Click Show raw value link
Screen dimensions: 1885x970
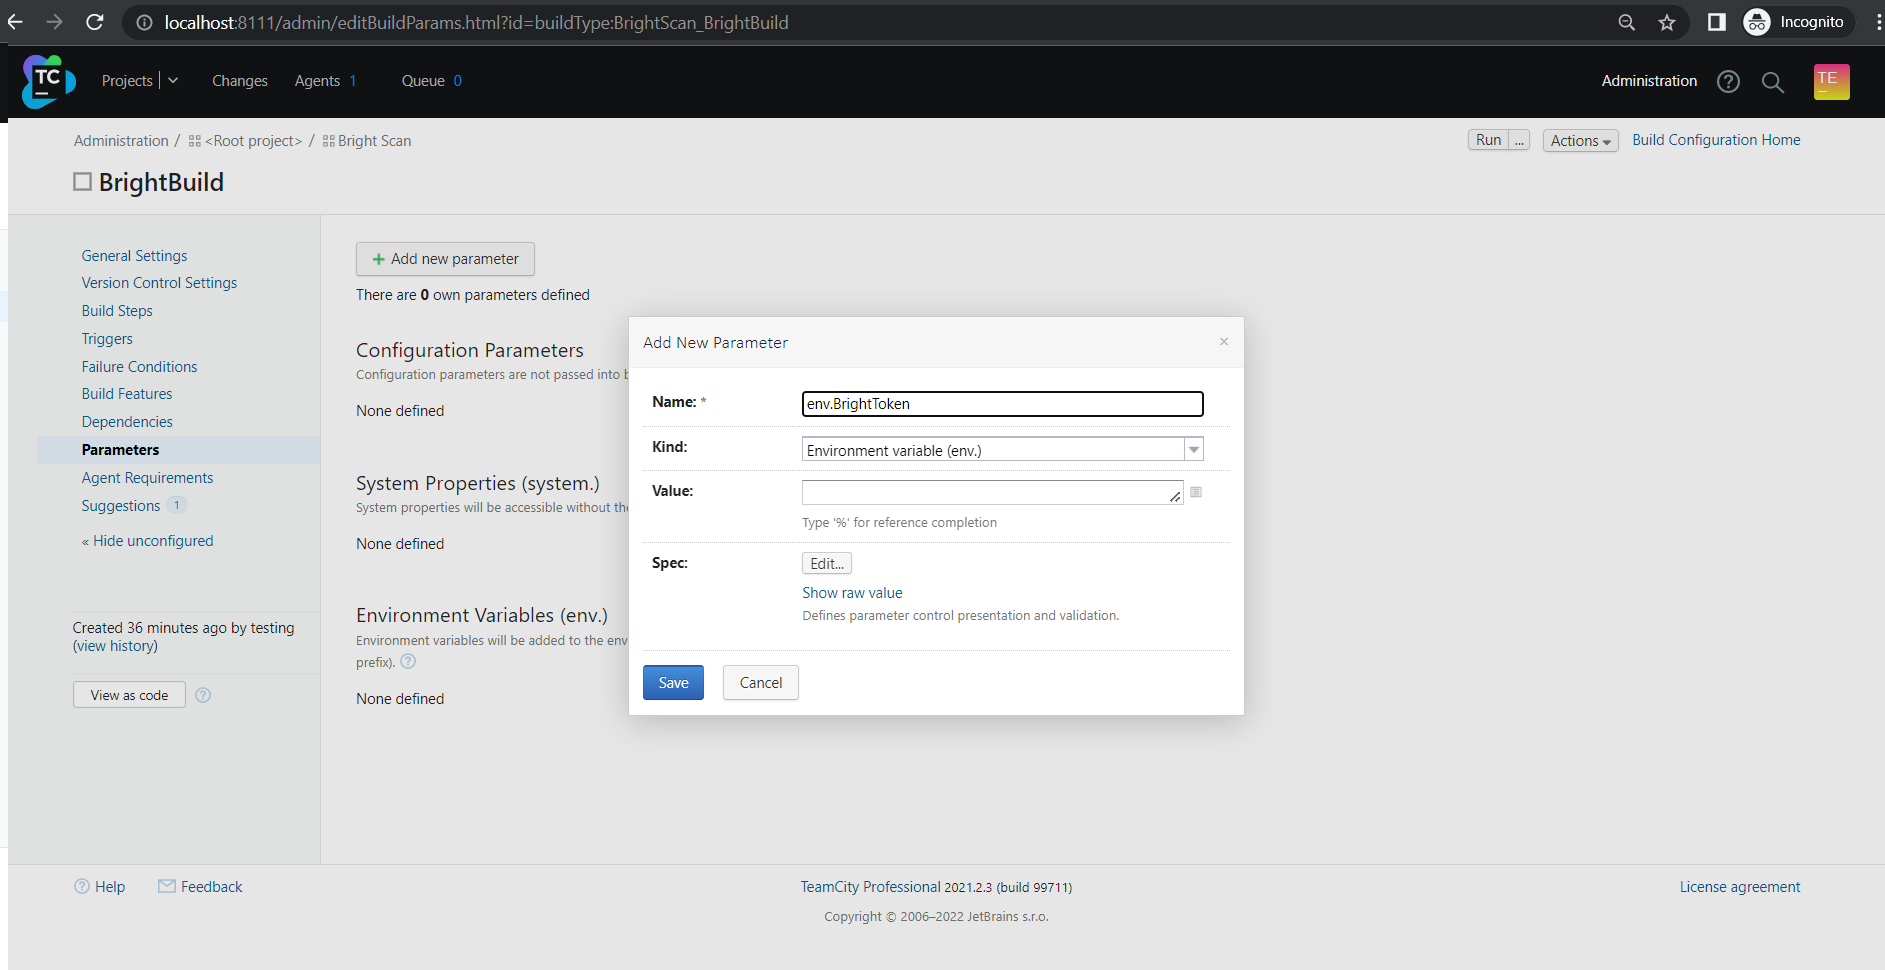click(x=852, y=593)
